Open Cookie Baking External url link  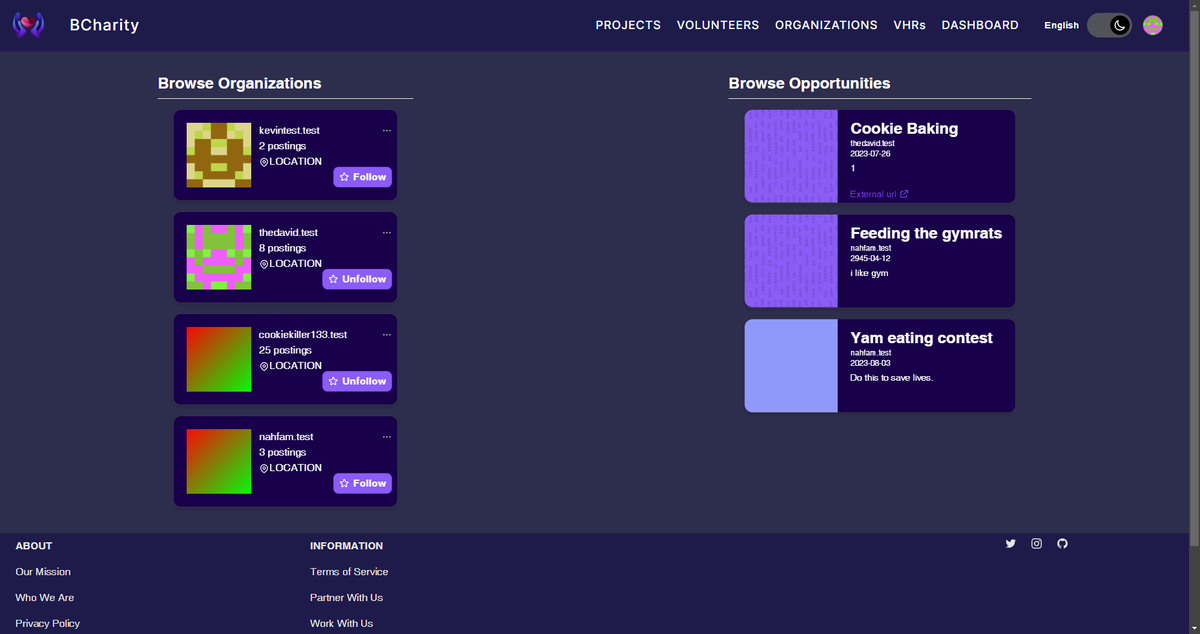tap(879, 194)
